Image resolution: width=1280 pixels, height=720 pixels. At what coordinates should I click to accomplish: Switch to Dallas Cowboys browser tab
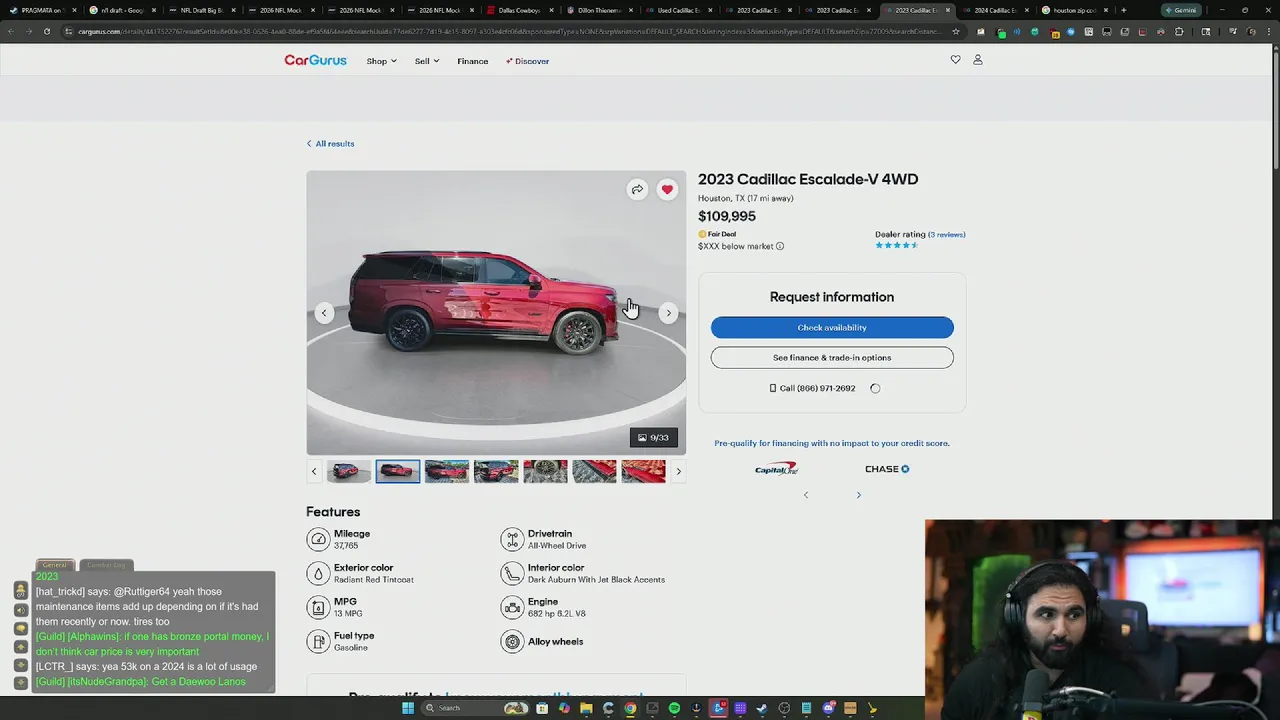tap(518, 10)
